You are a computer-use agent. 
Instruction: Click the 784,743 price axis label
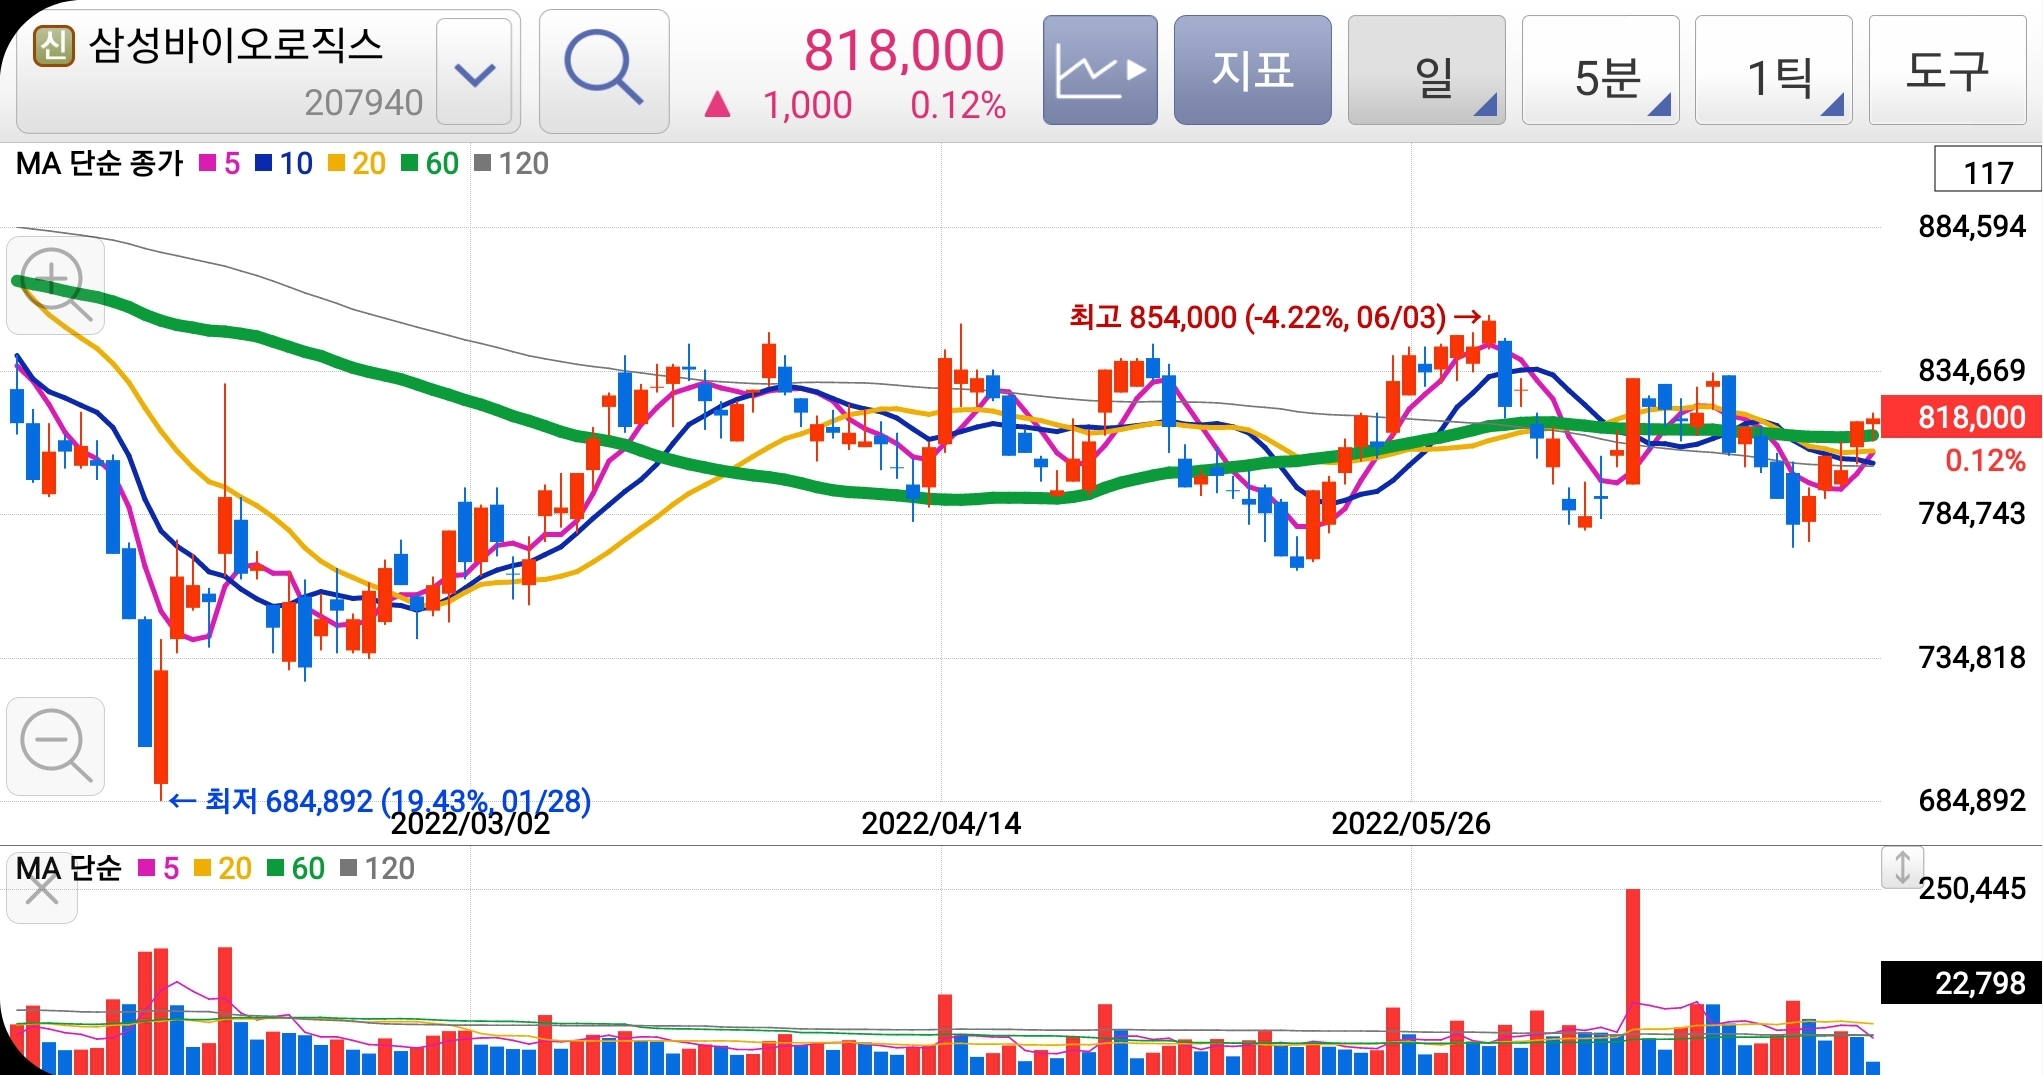(x=1972, y=514)
